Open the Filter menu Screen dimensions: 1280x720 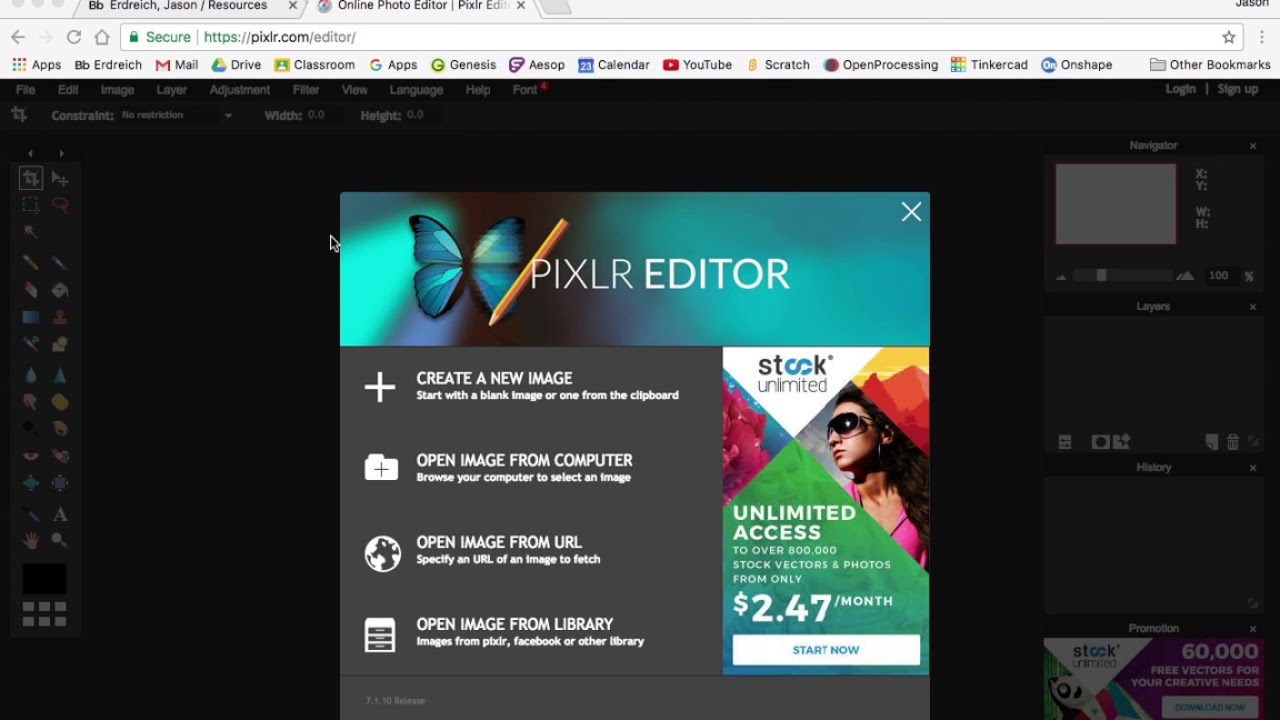pos(306,89)
